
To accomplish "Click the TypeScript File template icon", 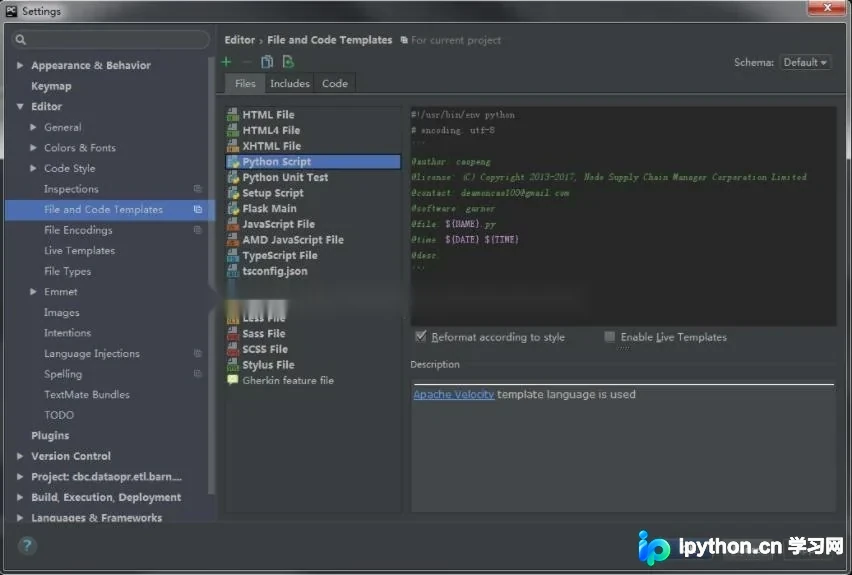I will [x=233, y=255].
